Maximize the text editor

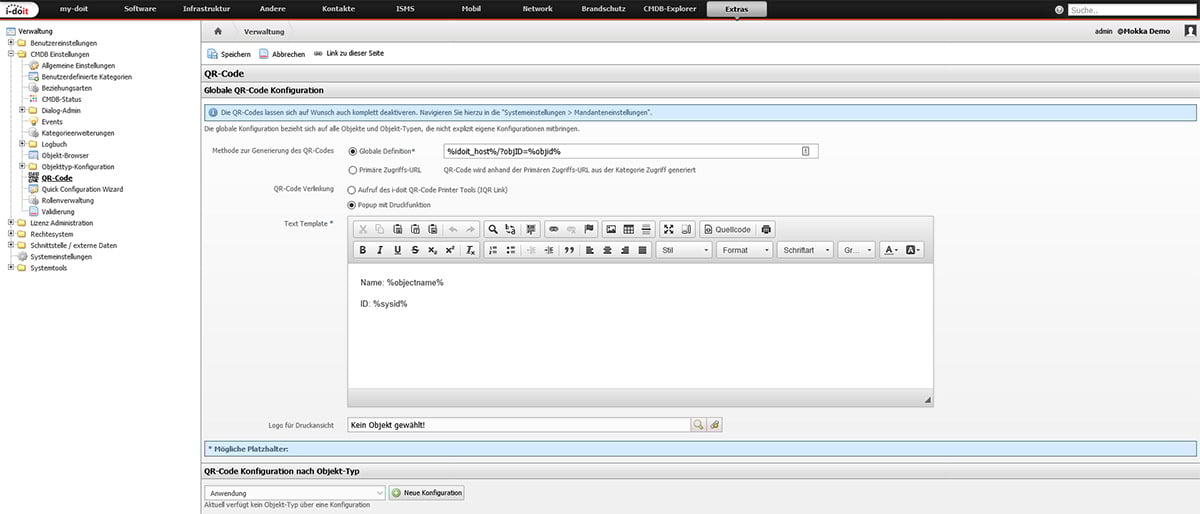click(669, 229)
